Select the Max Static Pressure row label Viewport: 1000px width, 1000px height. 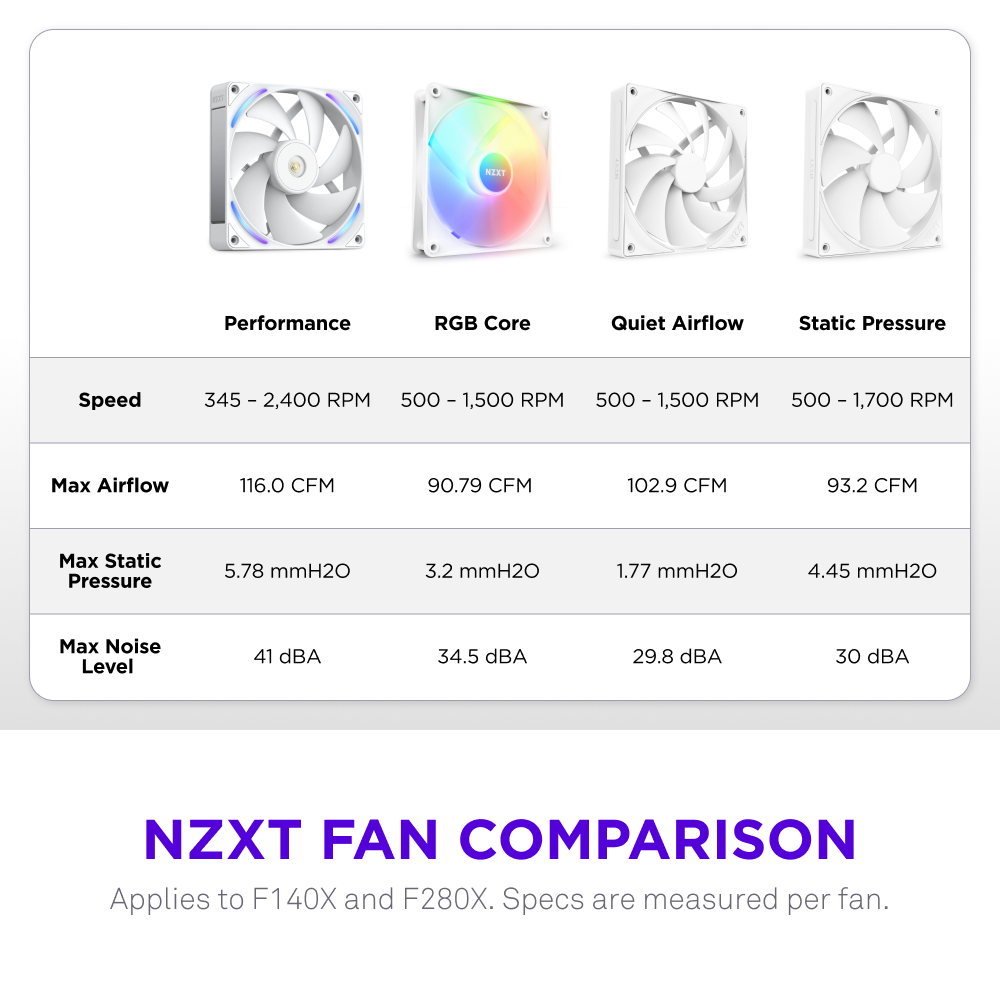pos(110,571)
